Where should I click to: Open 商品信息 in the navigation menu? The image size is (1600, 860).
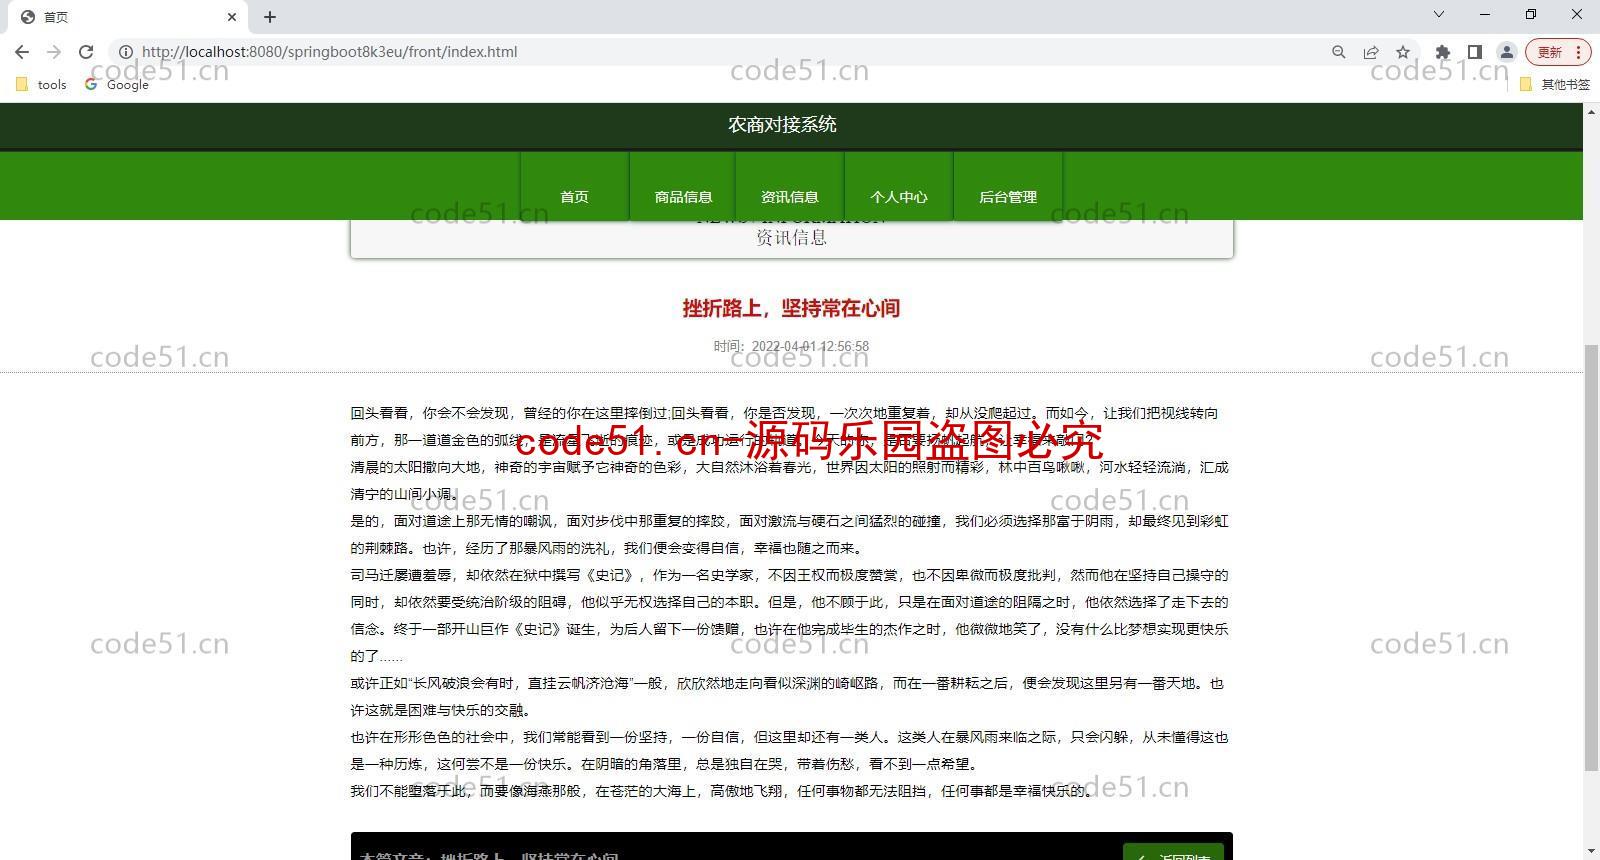click(x=683, y=186)
